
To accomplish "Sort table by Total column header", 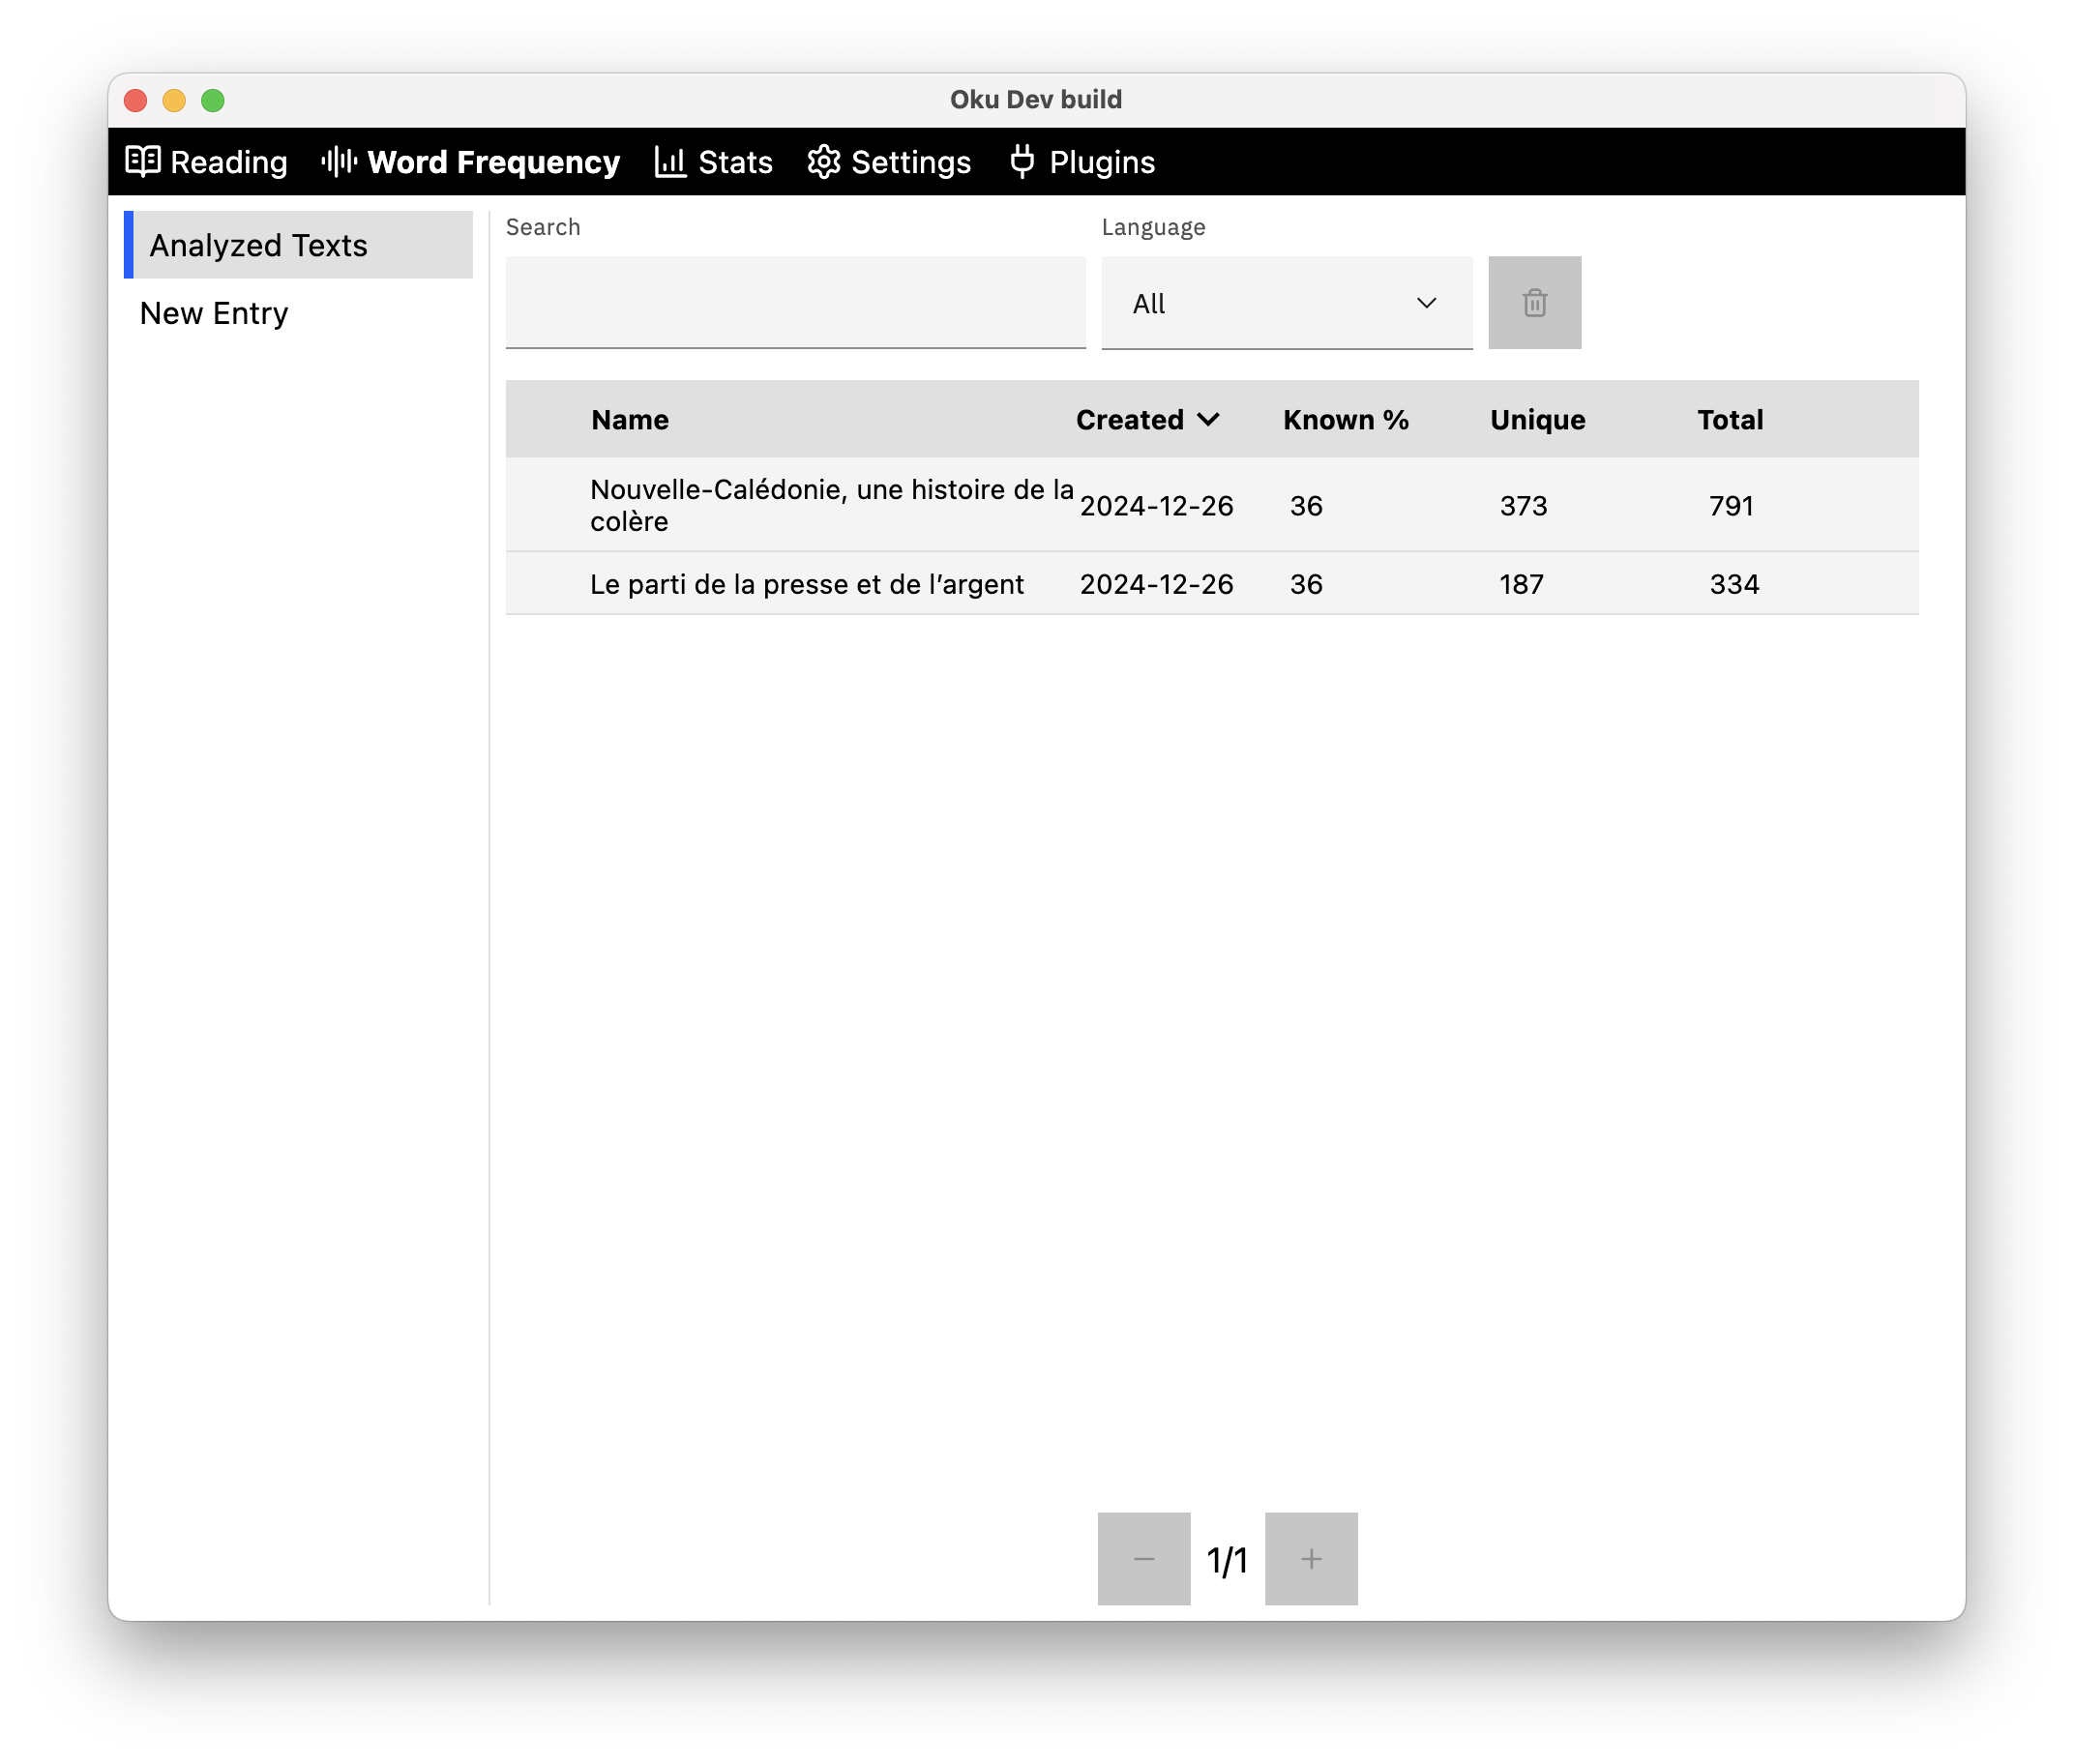I will point(1729,419).
